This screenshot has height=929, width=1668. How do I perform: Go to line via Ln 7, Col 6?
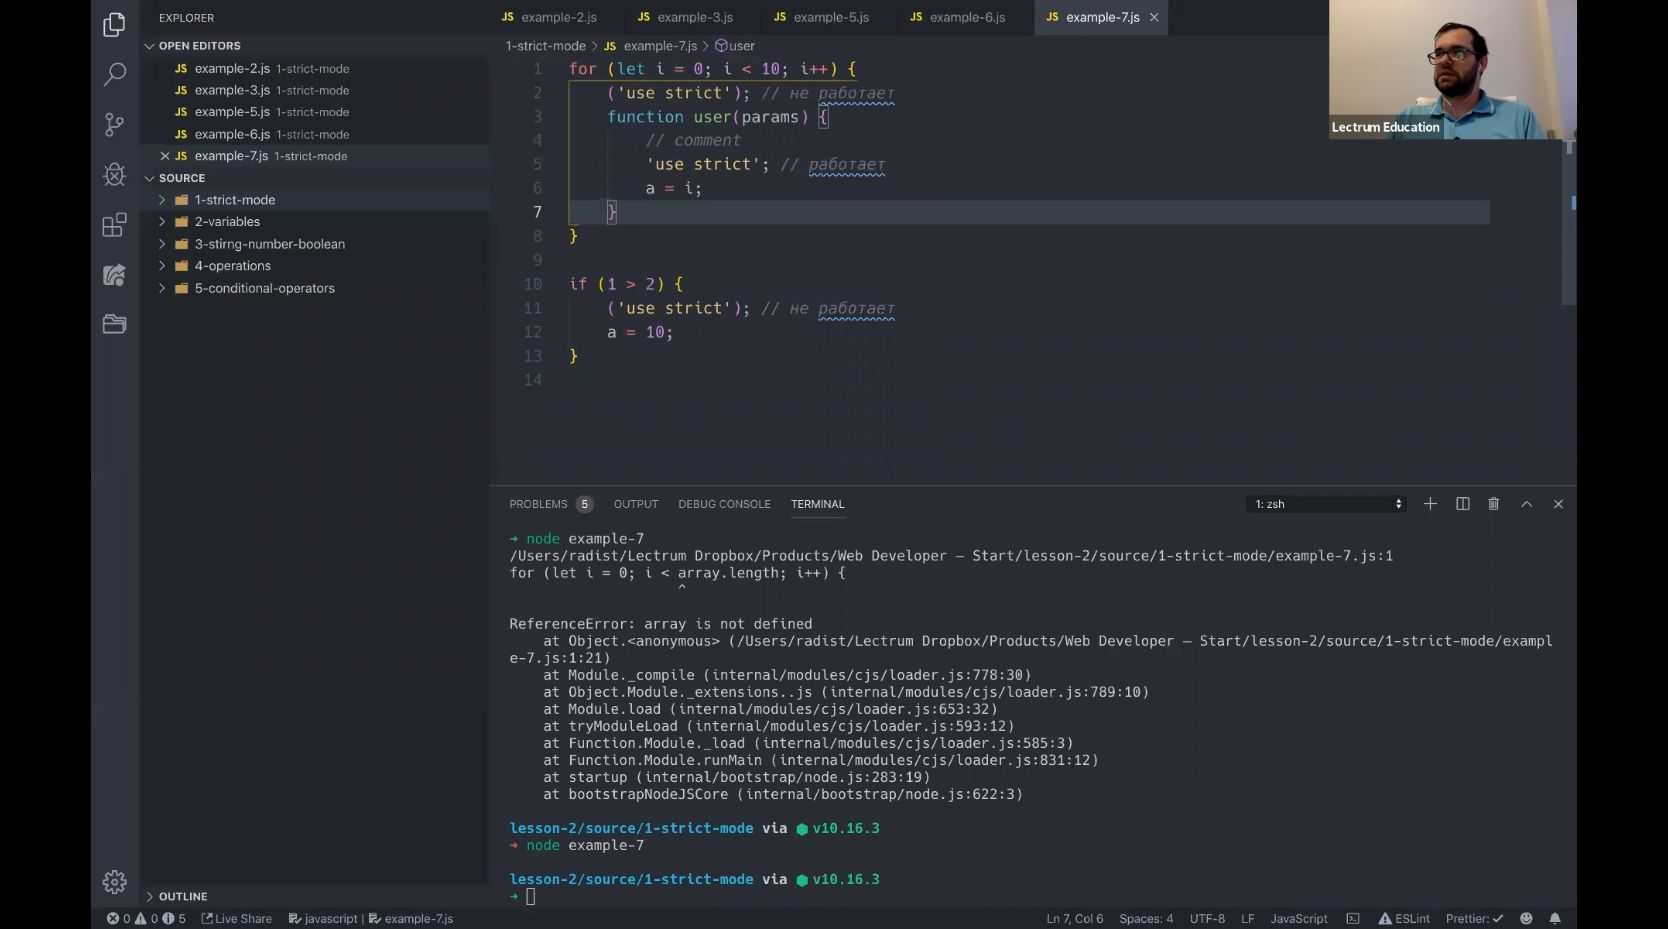coord(1075,918)
